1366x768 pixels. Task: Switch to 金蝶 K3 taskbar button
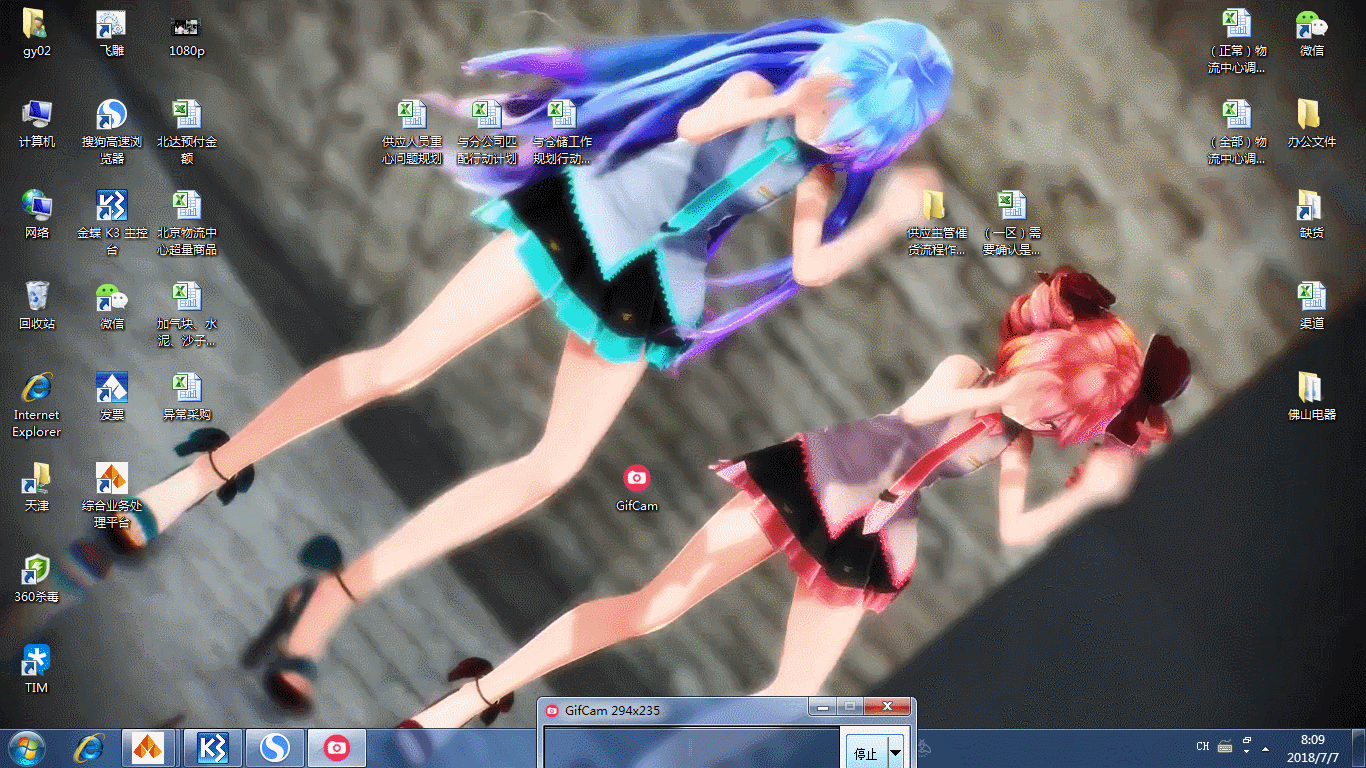click(x=213, y=748)
